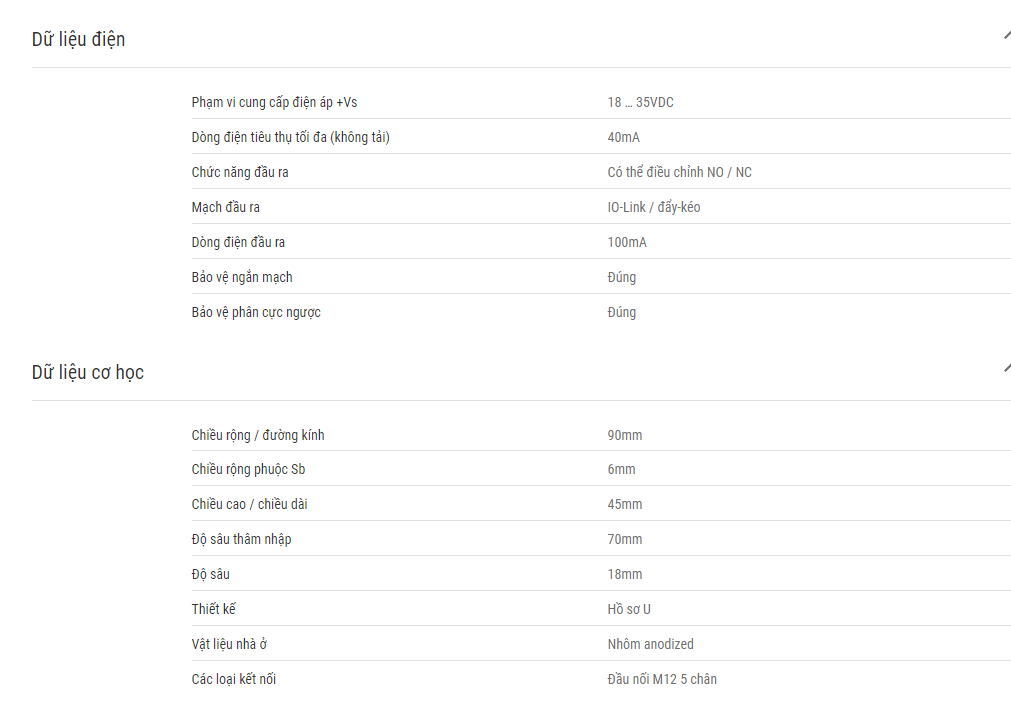1011x711 pixels.
Task: Click the Chiều rộng phuộc Sb label
Action: coord(248,469)
